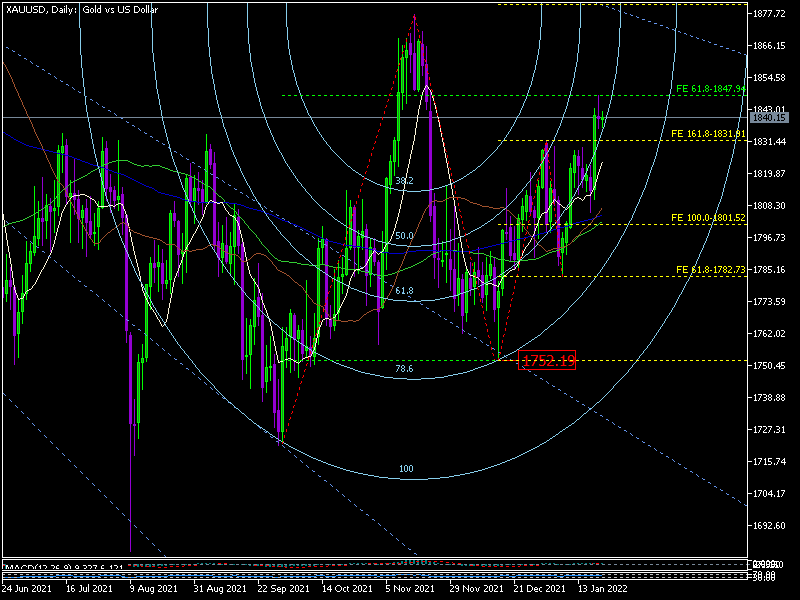The width and height of the screenshot is (800, 600).
Task: Click the XAUUSD Daily chart title
Action: click(x=75, y=9)
